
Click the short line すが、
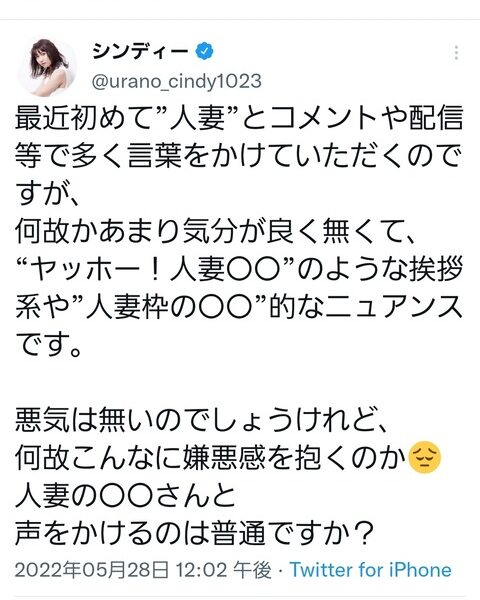[x=47, y=194]
